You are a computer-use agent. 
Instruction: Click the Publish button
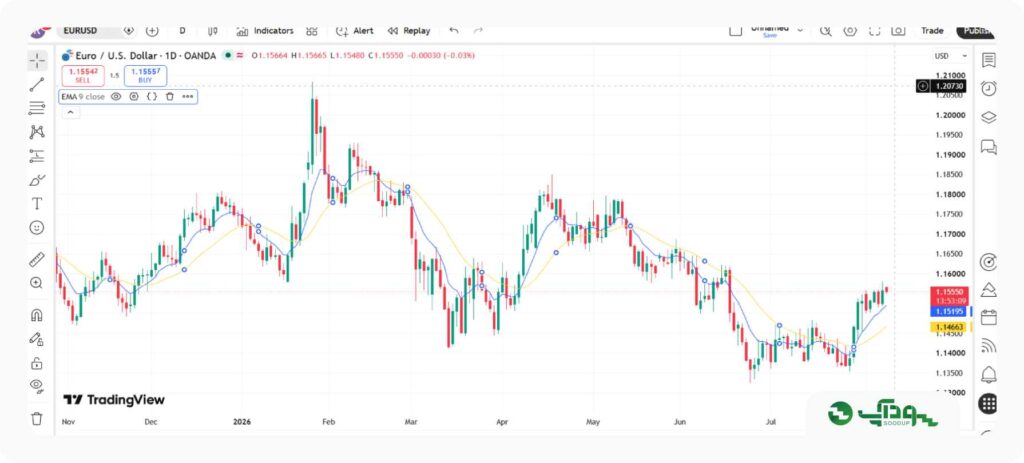pyautogui.click(x=976, y=31)
